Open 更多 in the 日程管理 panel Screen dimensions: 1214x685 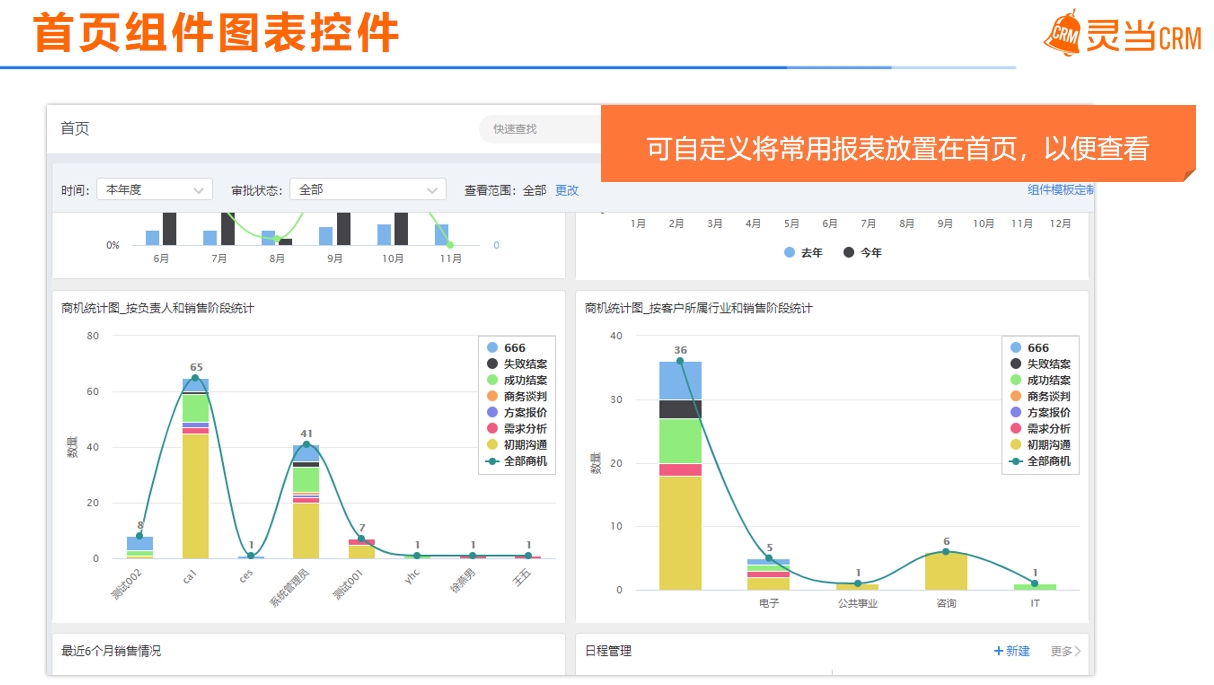pos(1065,651)
